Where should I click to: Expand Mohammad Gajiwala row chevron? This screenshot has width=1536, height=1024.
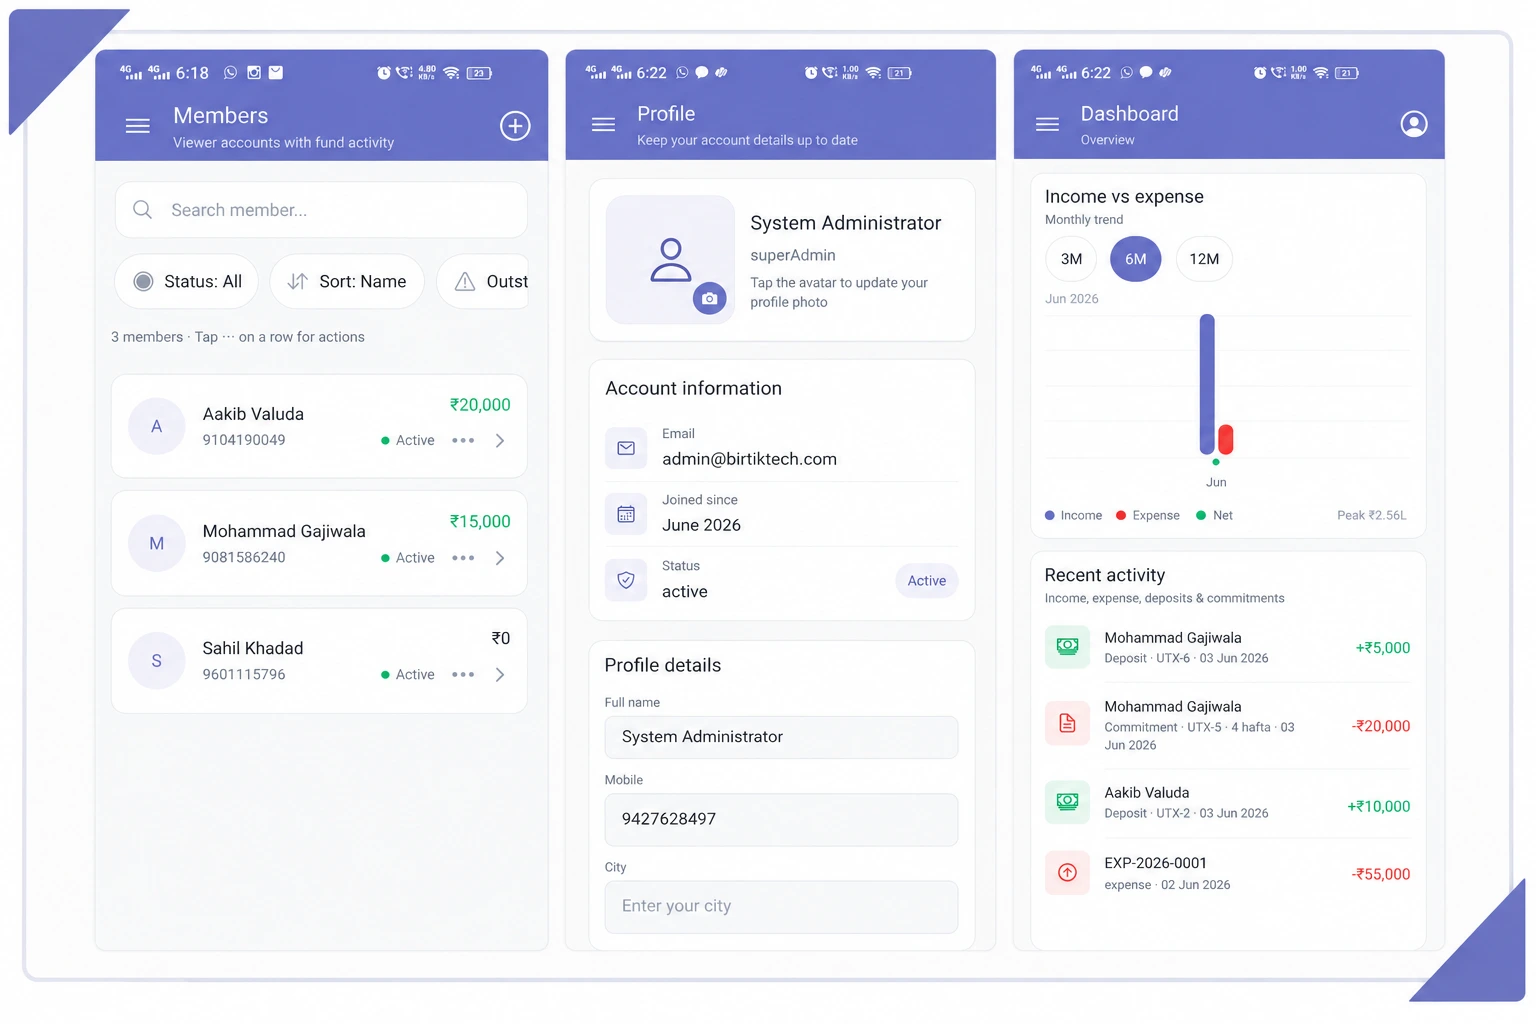point(500,558)
